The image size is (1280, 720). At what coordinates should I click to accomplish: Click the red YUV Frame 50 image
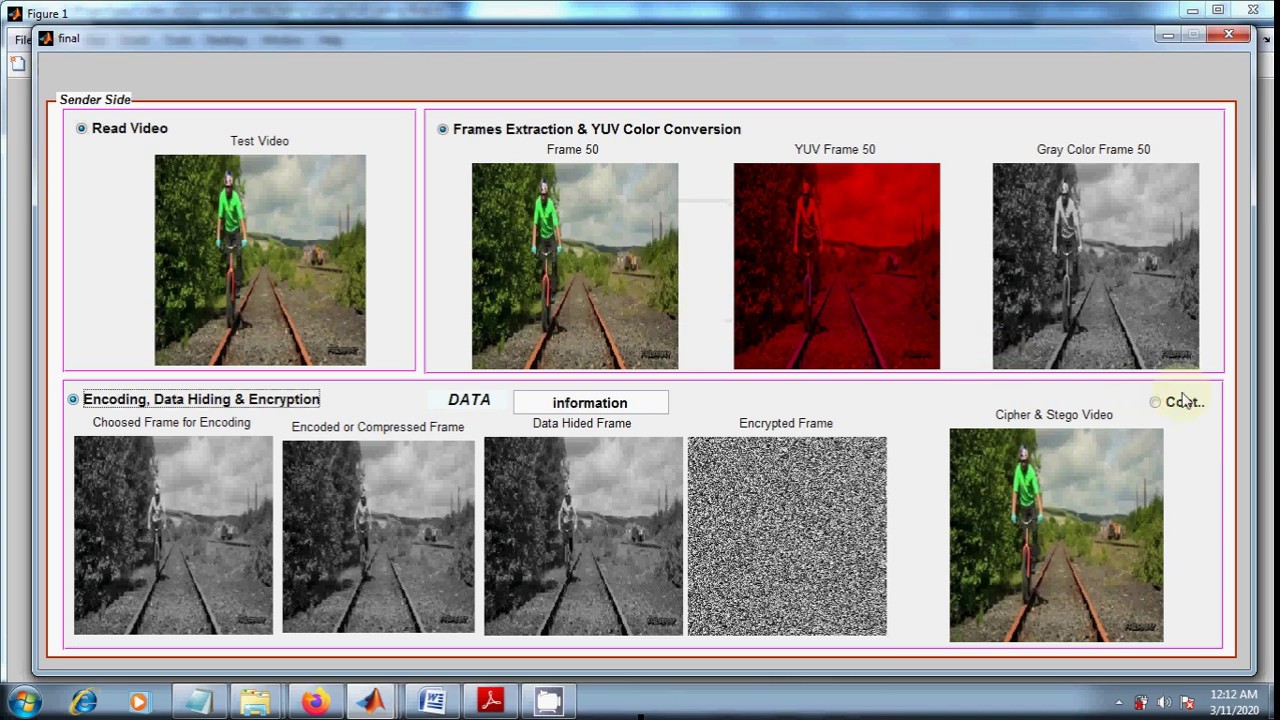pyautogui.click(x=837, y=266)
